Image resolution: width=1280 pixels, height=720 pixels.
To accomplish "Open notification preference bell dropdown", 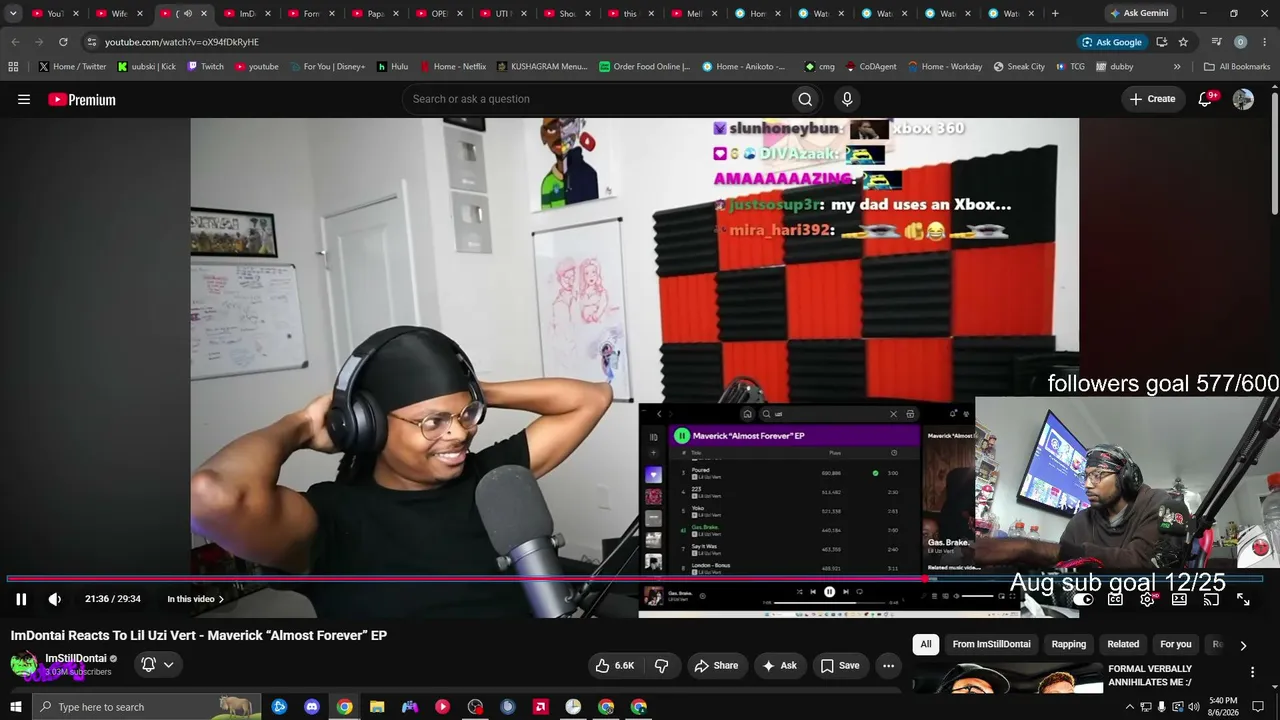I will point(158,664).
